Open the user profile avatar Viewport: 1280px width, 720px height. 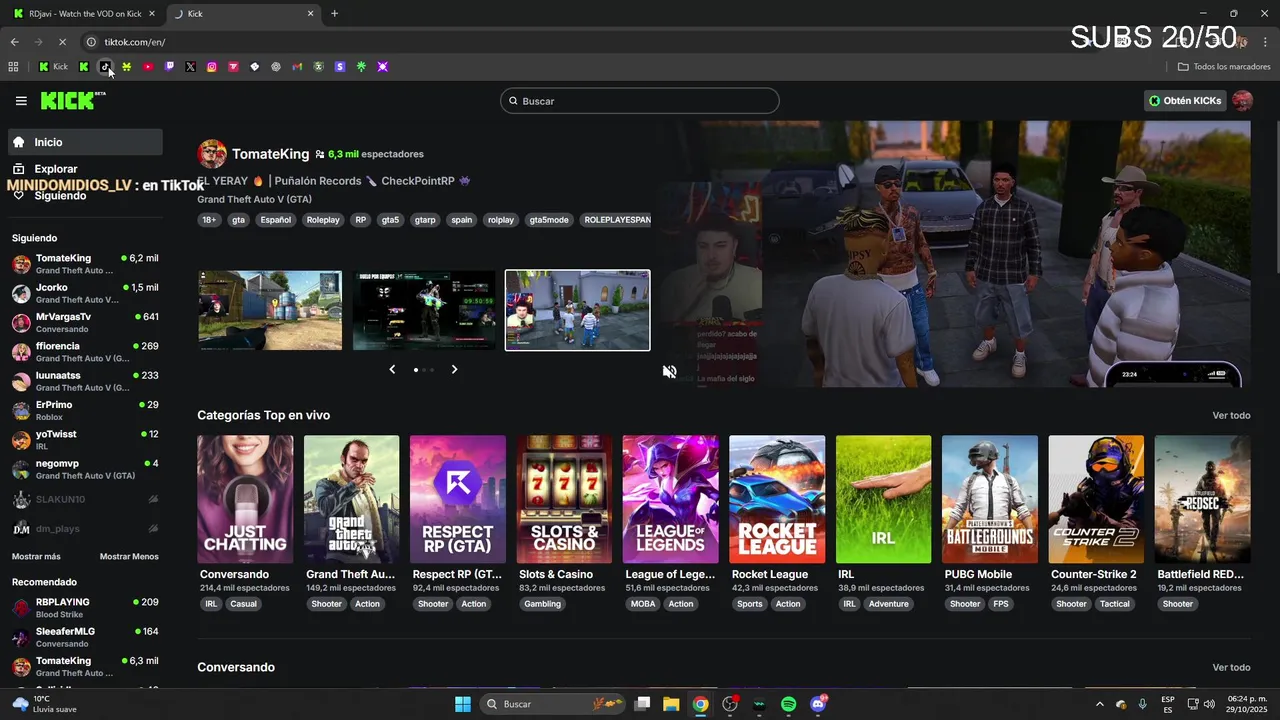pos(1242,100)
